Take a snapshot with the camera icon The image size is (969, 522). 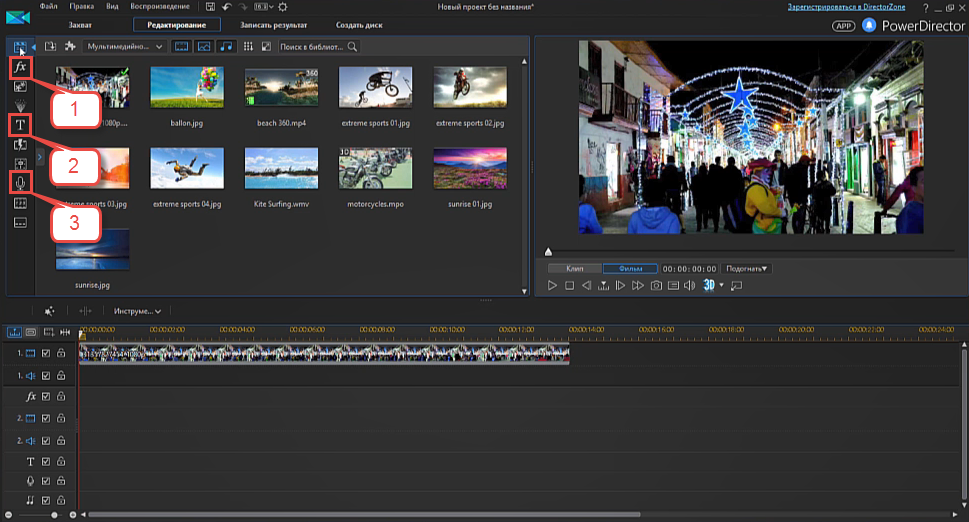tap(656, 286)
